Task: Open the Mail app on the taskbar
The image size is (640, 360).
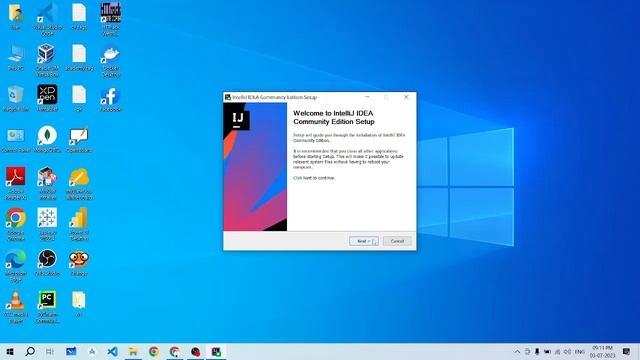Action: (x=71, y=351)
